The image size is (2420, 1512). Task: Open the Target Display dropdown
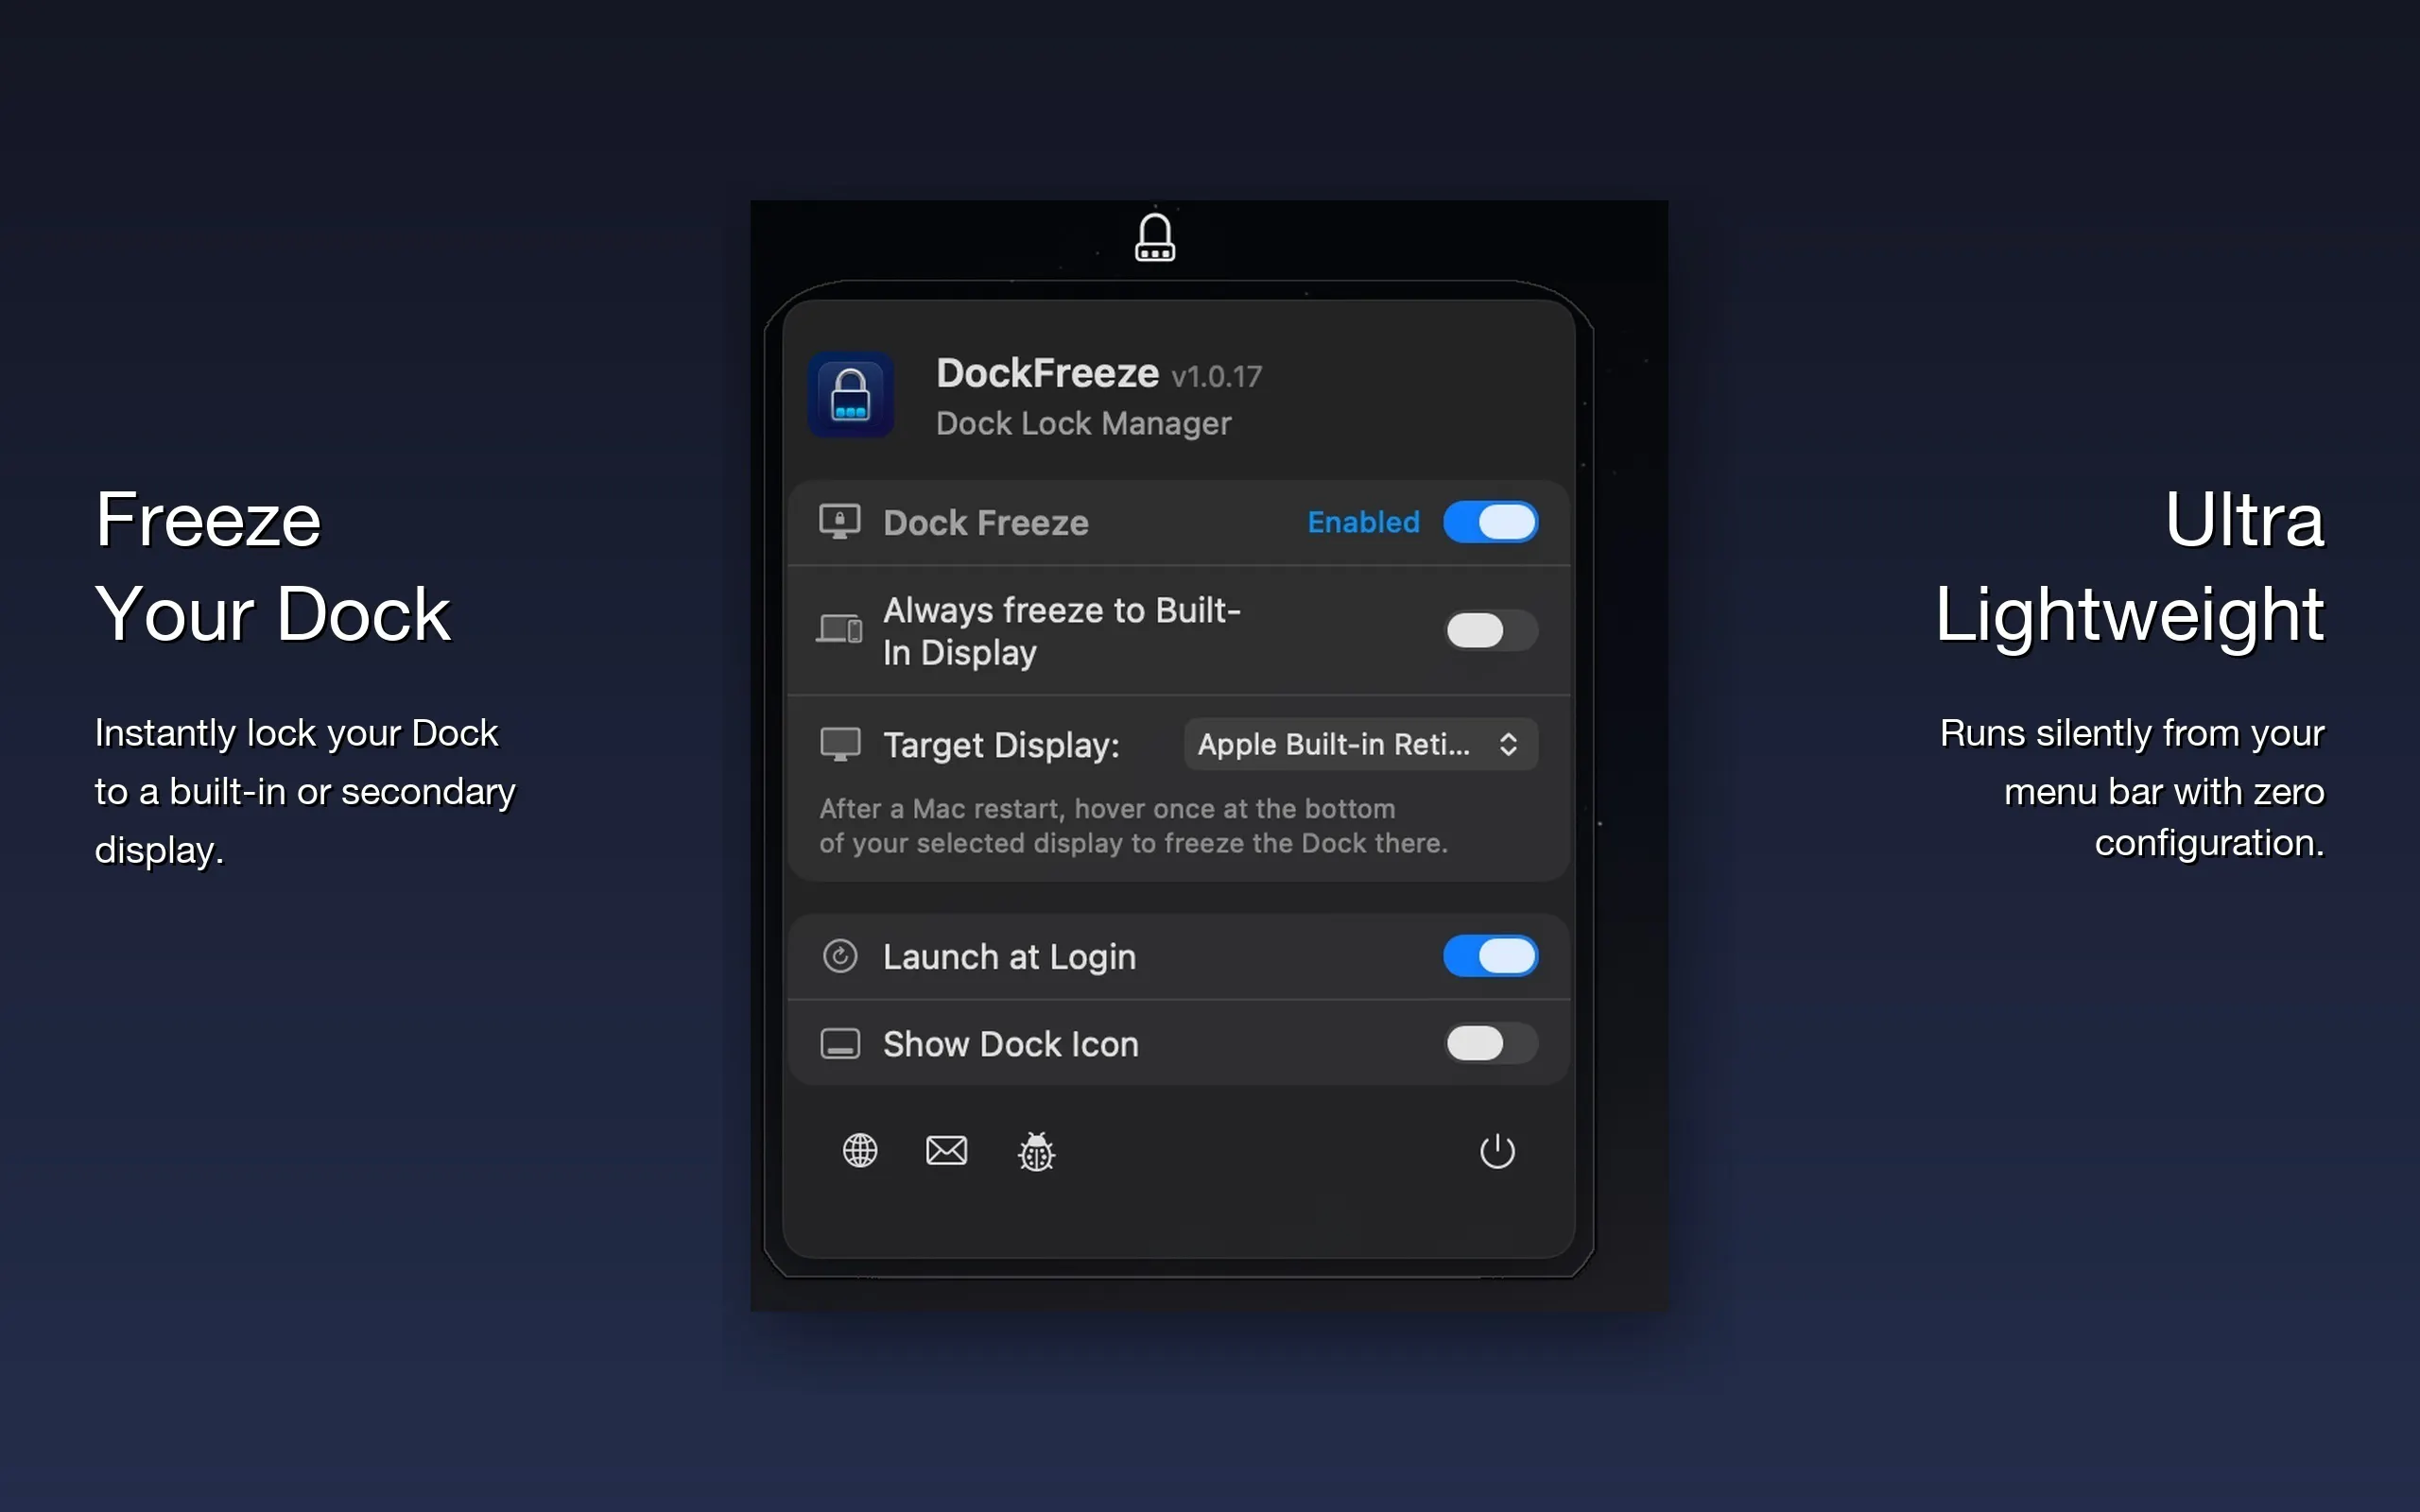point(1360,745)
